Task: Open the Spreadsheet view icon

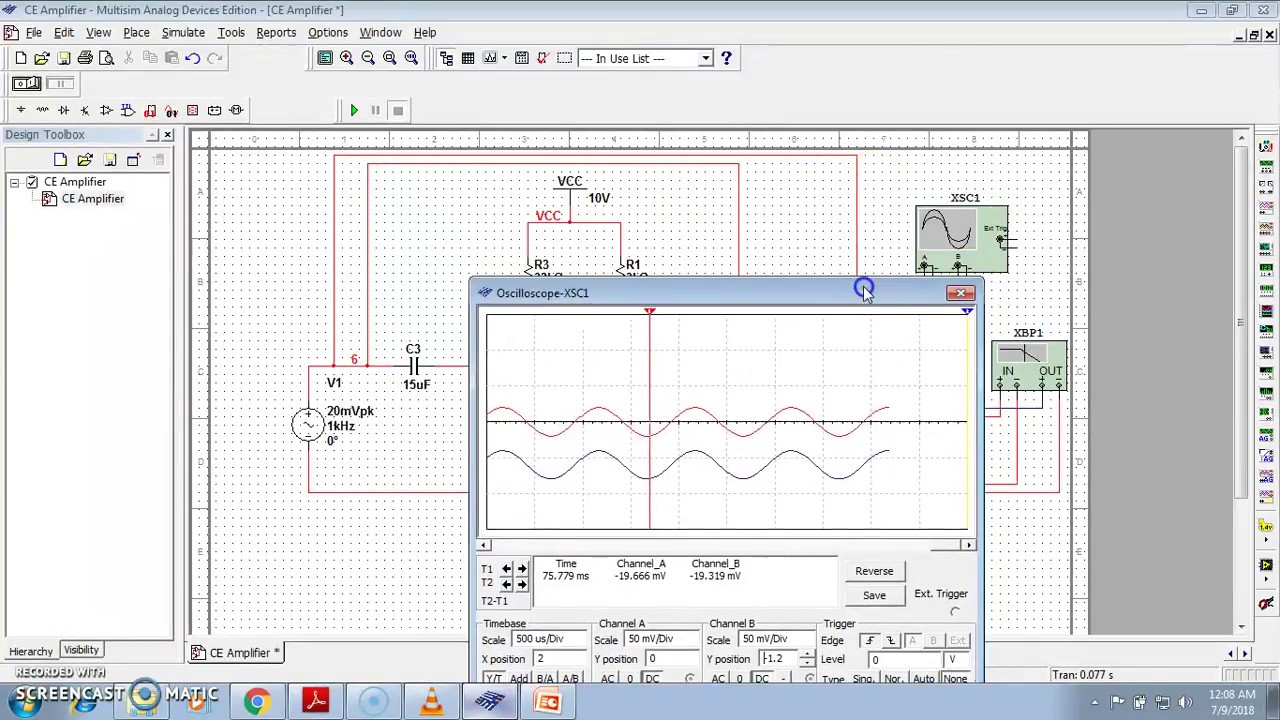Action: point(468,58)
